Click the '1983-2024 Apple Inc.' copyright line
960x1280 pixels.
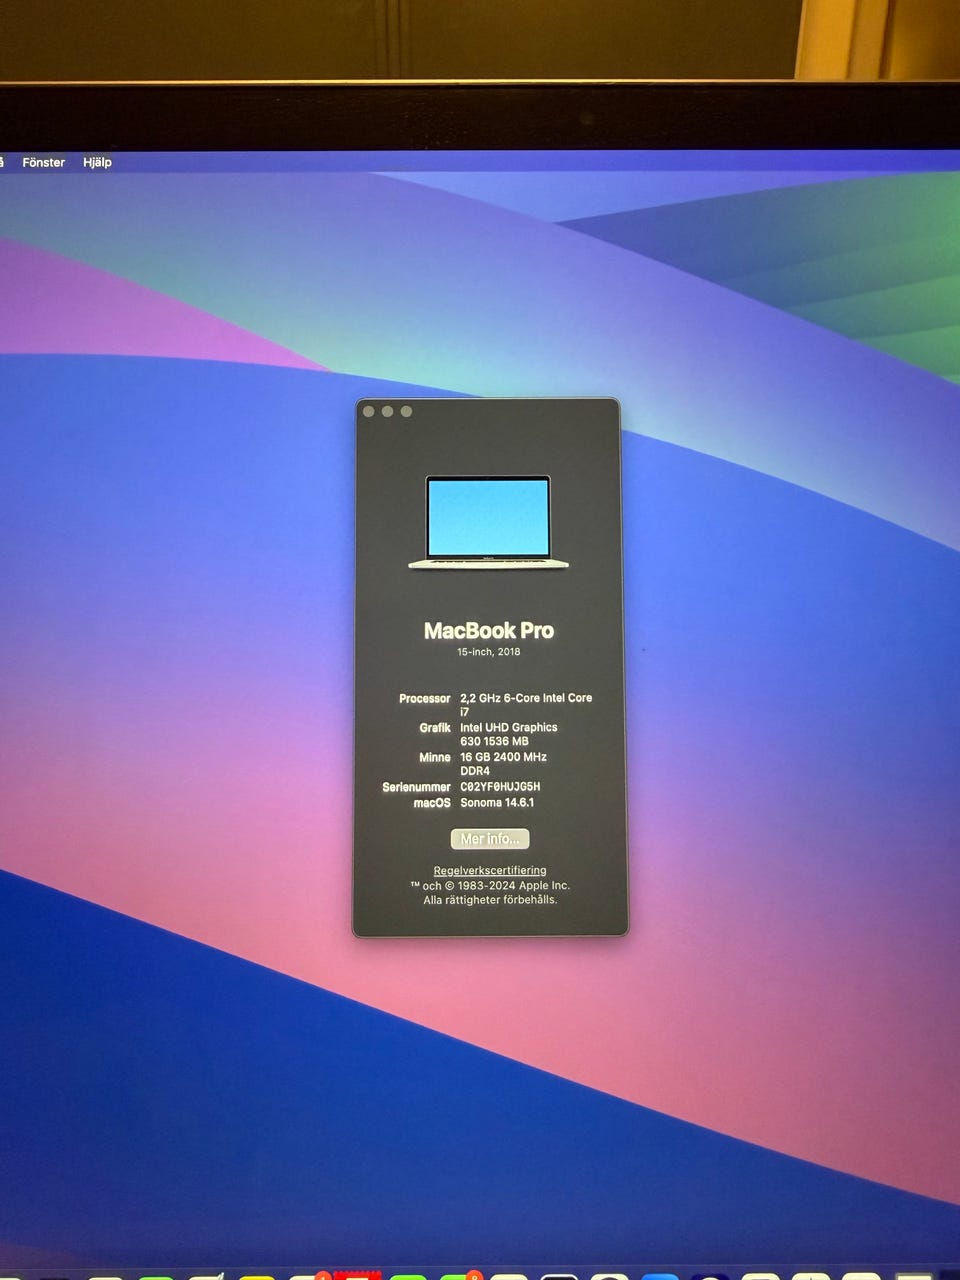click(490, 886)
